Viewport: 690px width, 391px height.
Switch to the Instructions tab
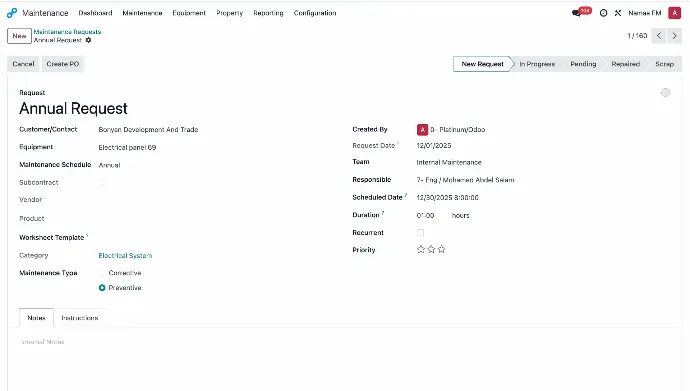tap(80, 318)
